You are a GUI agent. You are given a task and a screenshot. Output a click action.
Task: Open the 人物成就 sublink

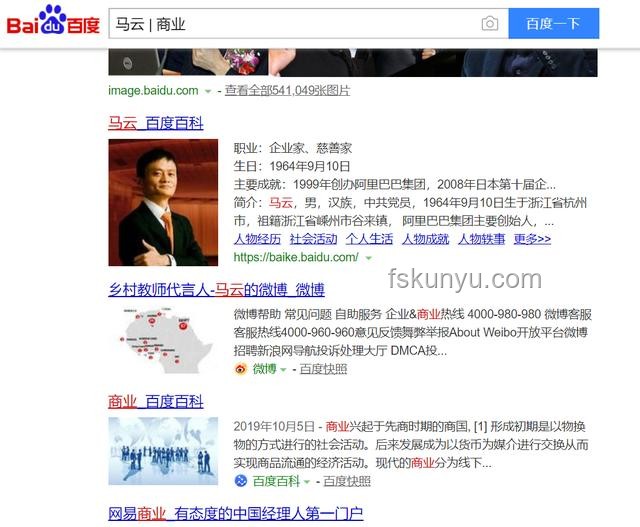pyautogui.click(x=425, y=239)
